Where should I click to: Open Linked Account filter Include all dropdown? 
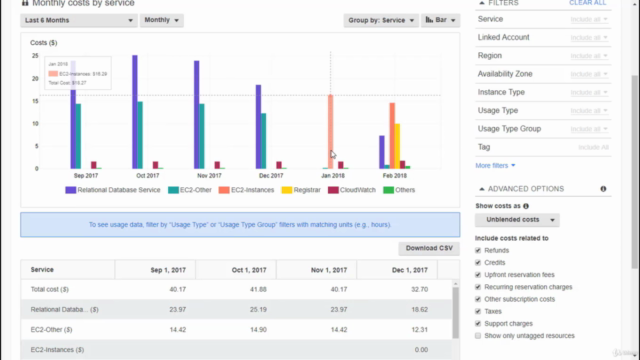pyautogui.click(x=589, y=38)
